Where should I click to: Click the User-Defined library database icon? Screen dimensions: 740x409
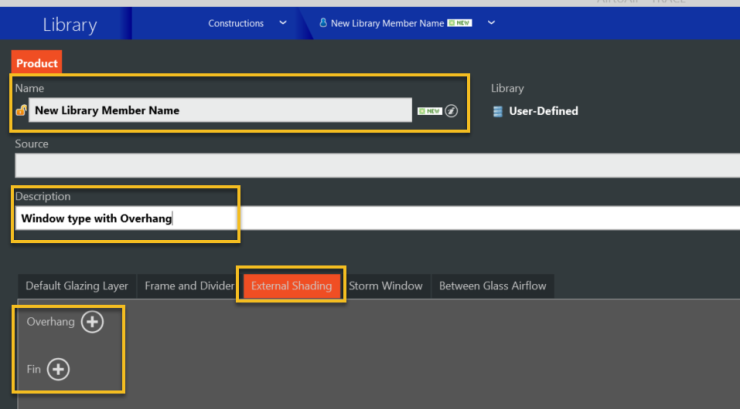[x=497, y=111]
